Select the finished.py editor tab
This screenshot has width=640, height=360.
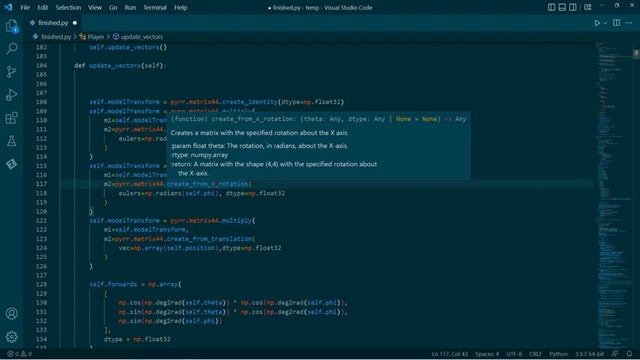[x=52, y=23]
